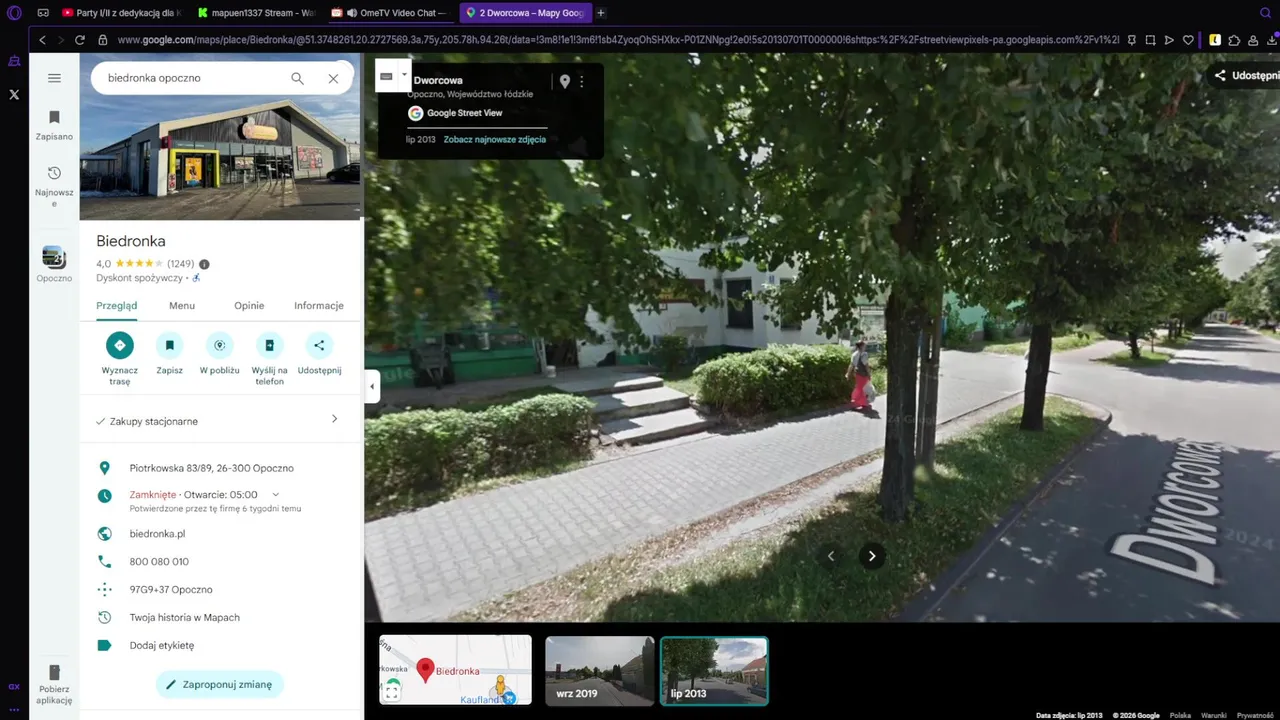Click the Opera logo menu button
The height and width of the screenshot is (720, 1280).
pyautogui.click(x=14, y=13)
